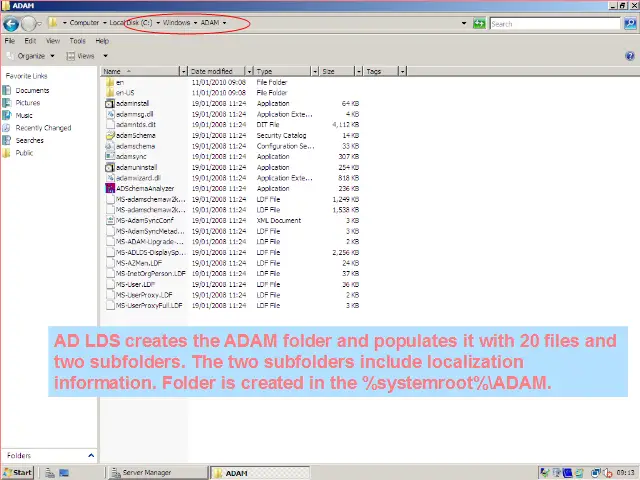The image size is (640, 480).
Task: Select the MS-ADLDS-DisplaySp... LDF file
Action: 151,253
